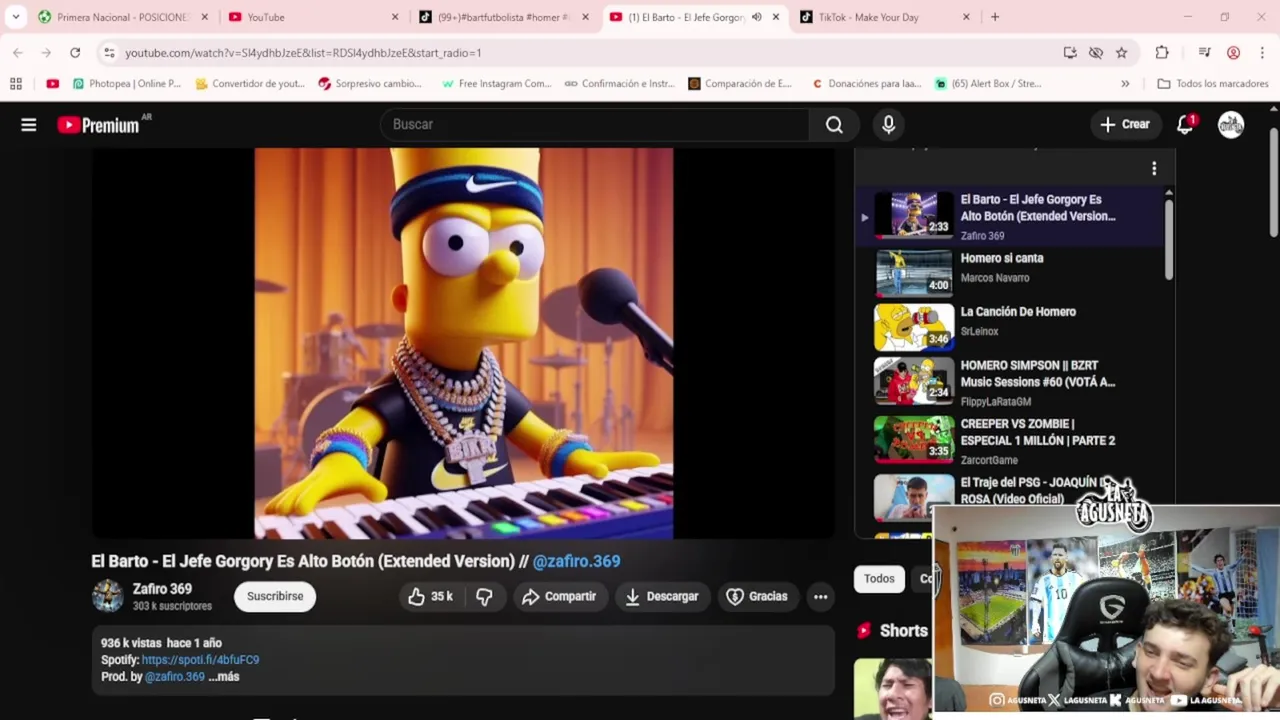Click the Compartir button
Viewport: 1280px width, 720px height.
[x=560, y=596]
